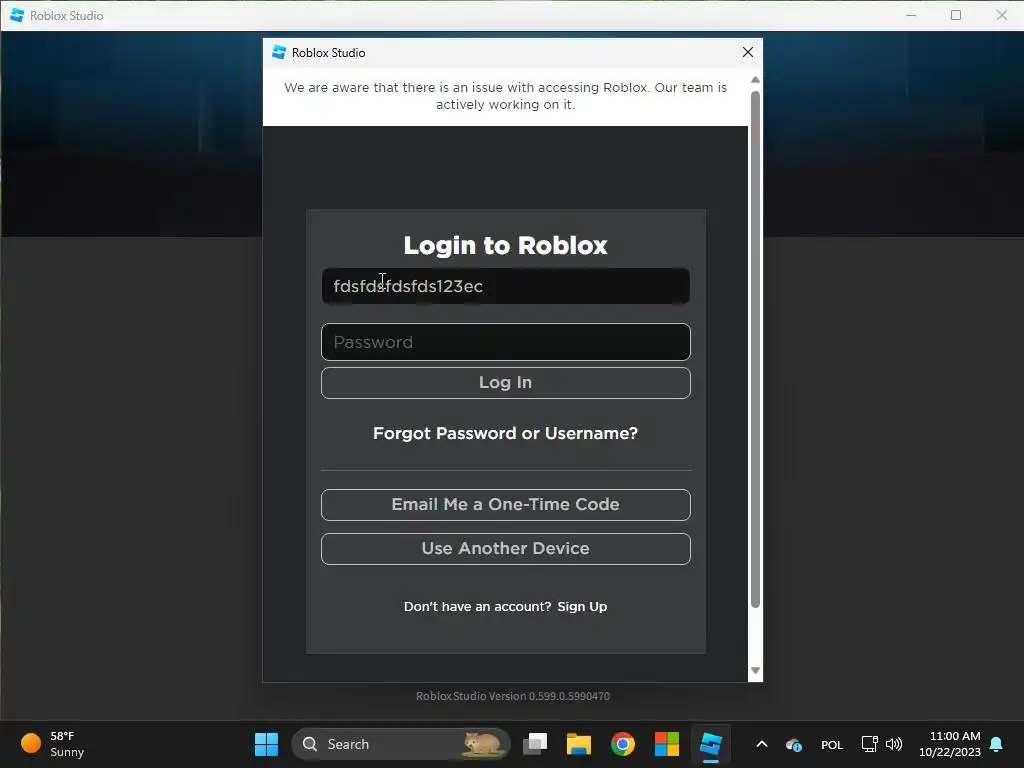
Task: Open Task View from the taskbar
Action: (x=535, y=744)
